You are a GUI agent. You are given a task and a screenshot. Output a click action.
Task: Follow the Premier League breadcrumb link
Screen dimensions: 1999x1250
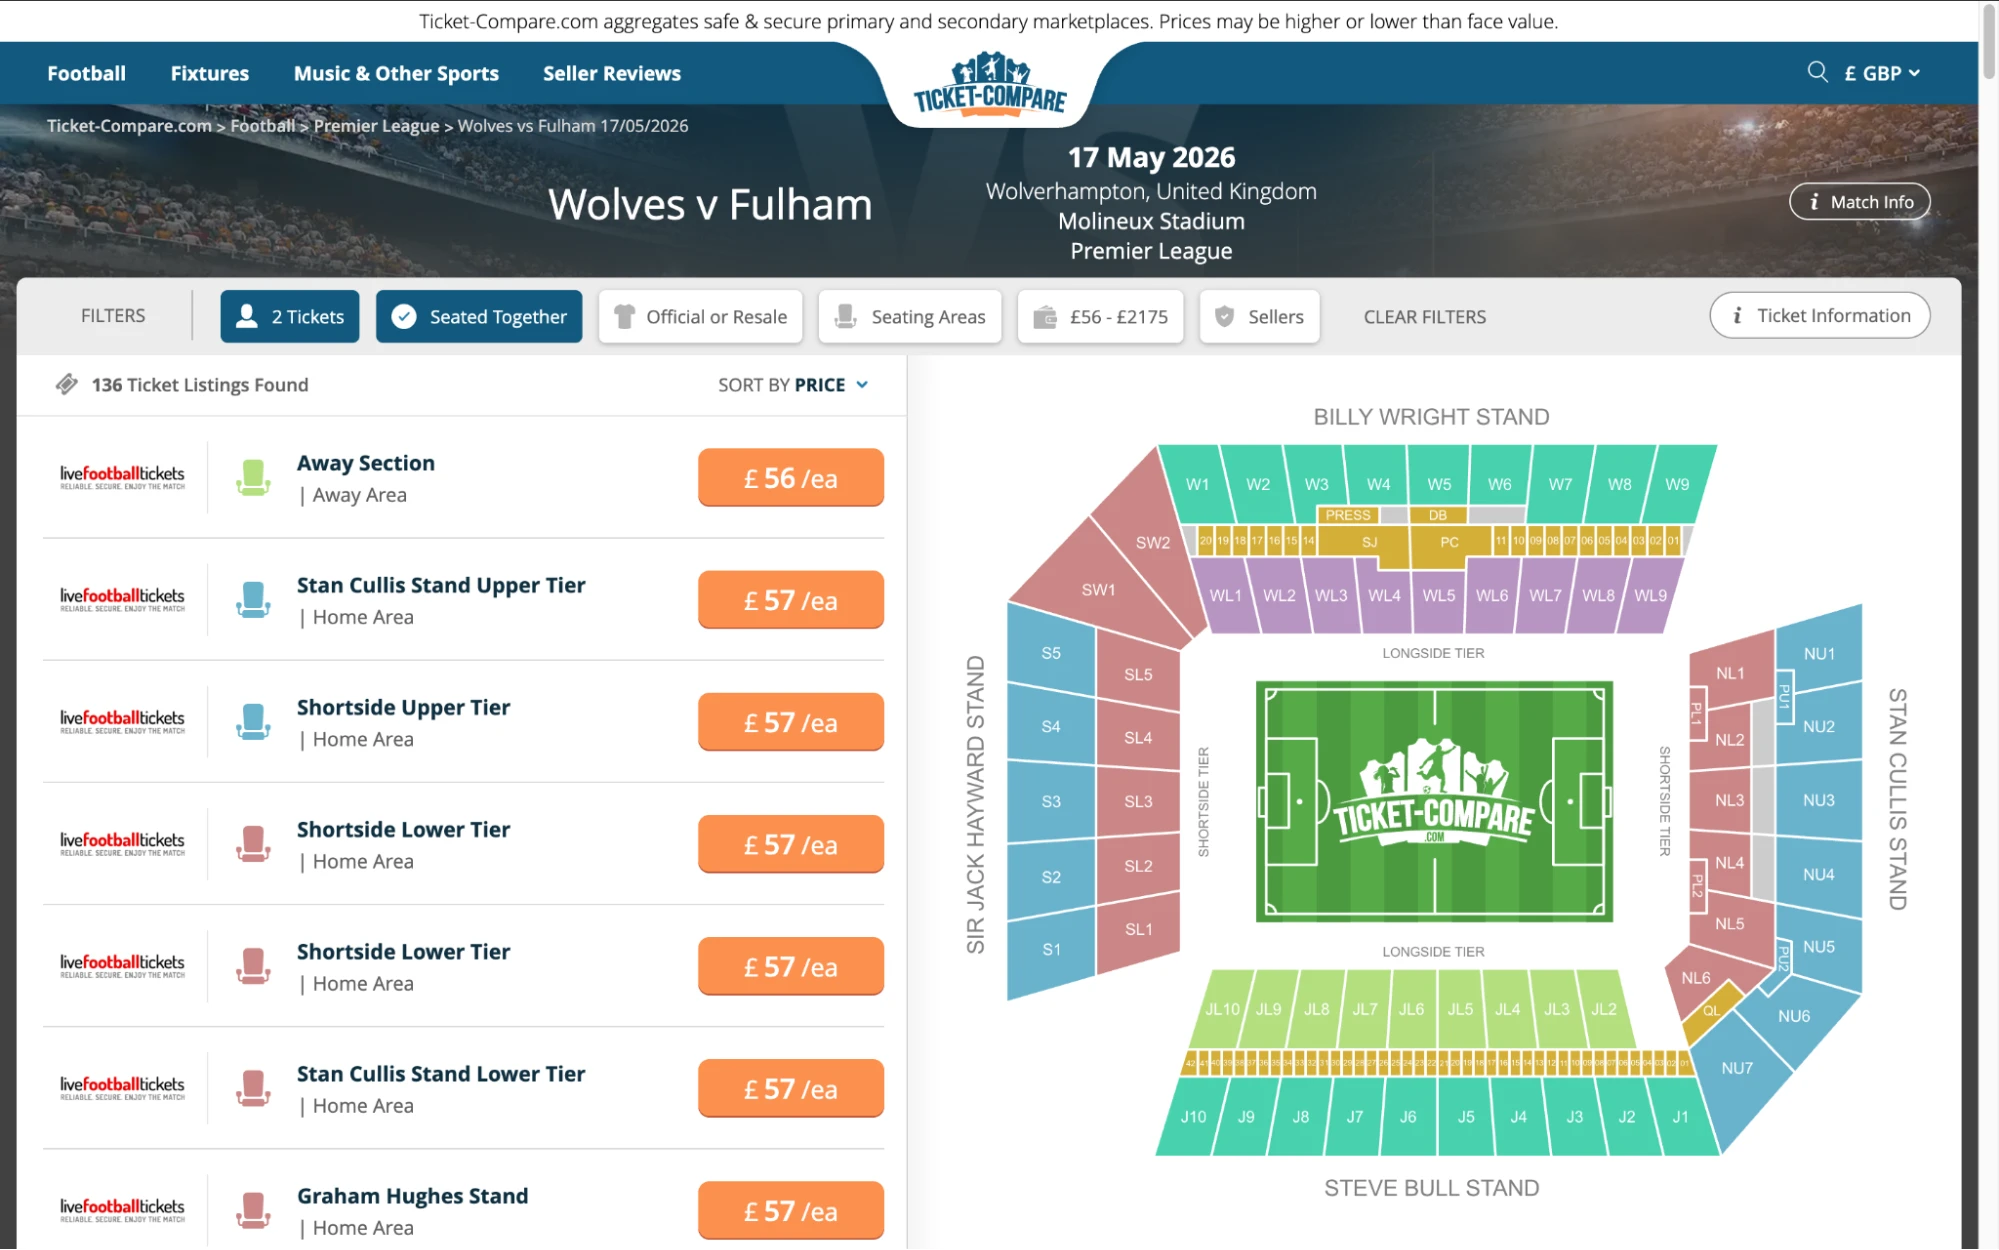[375, 125]
